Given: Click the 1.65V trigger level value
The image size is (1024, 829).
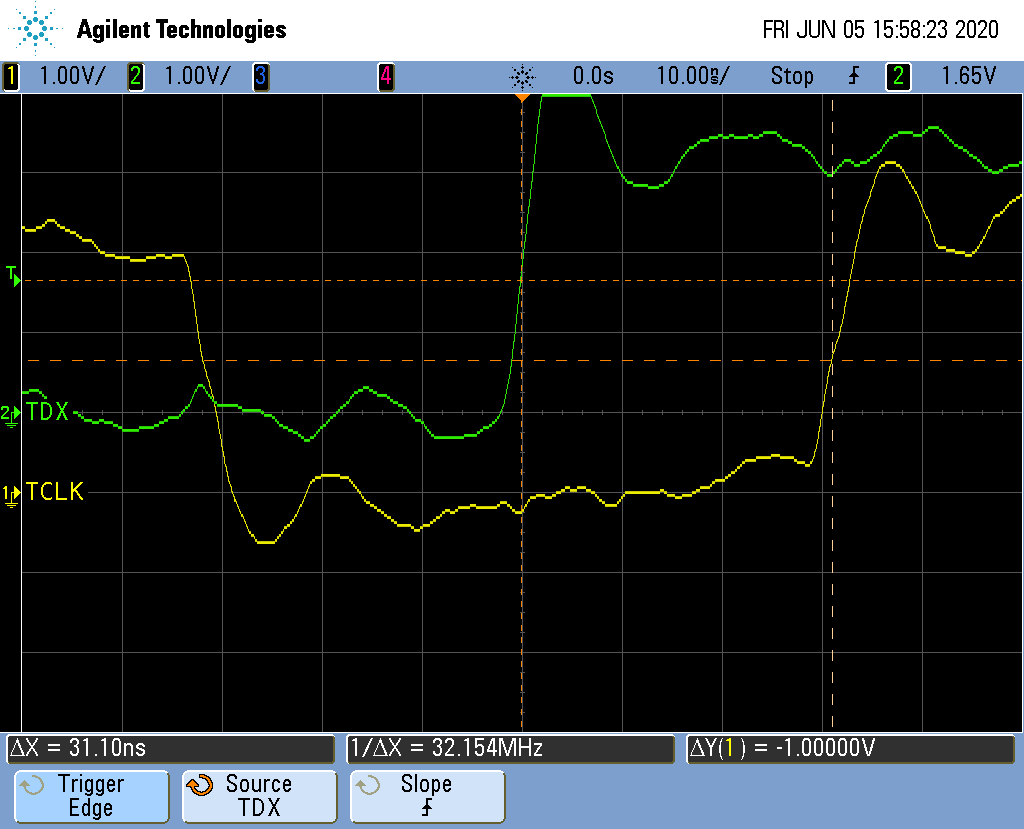Looking at the screenshot, I should (968, 76).
